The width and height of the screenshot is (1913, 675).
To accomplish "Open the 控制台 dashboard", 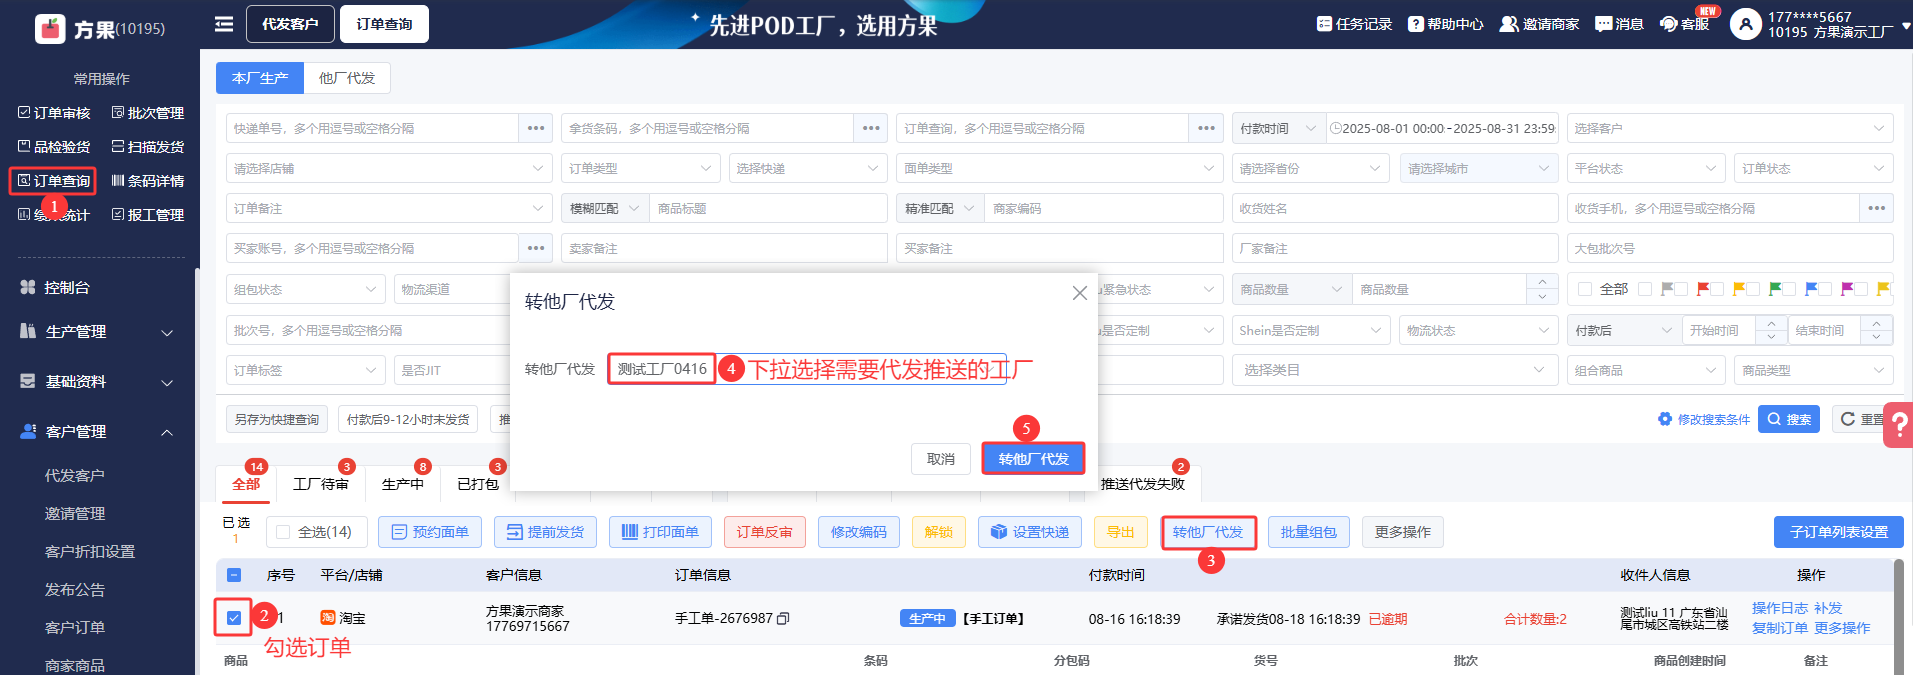I will (x=55, y=287).
